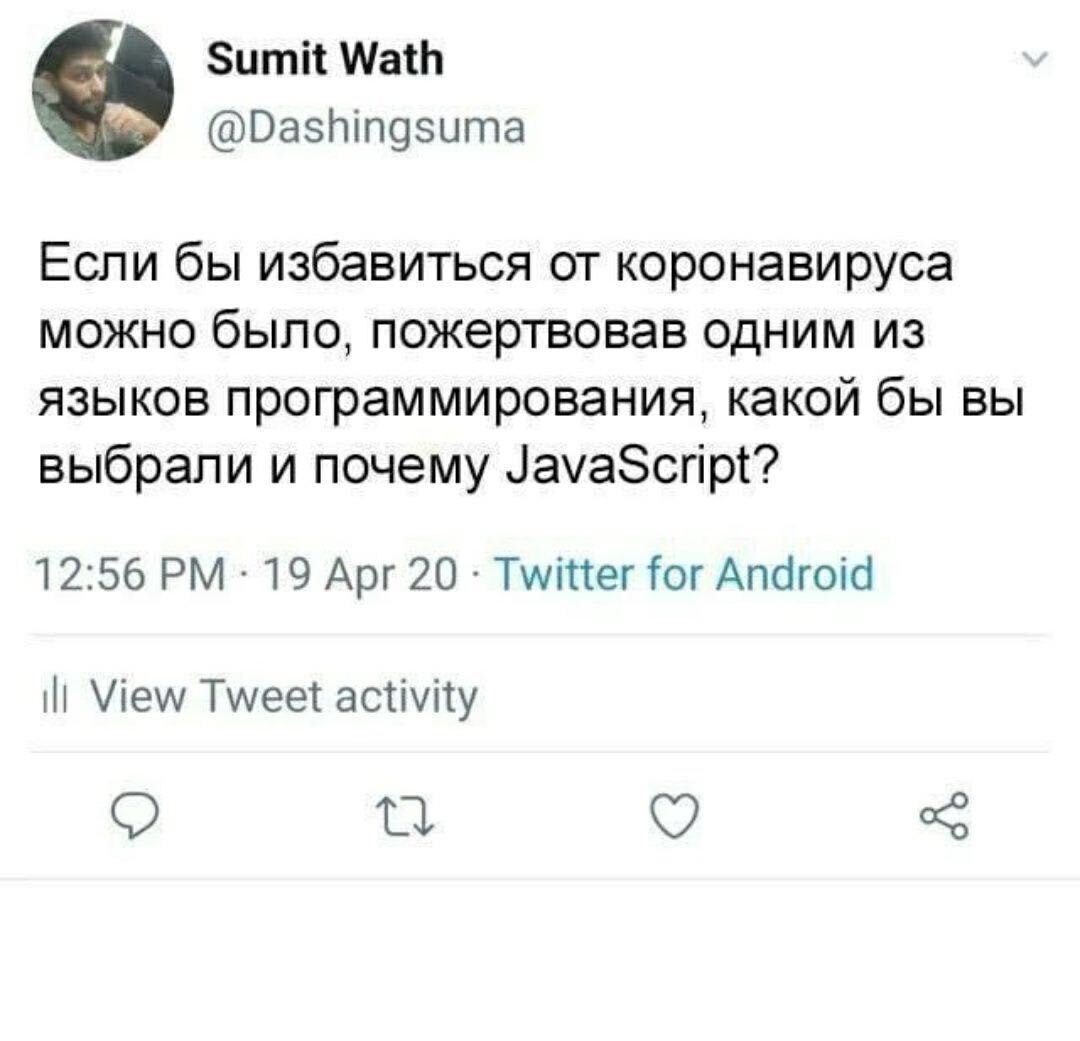Open the share icon on the tweet
1080x1041 pixels.
(945, 816)
